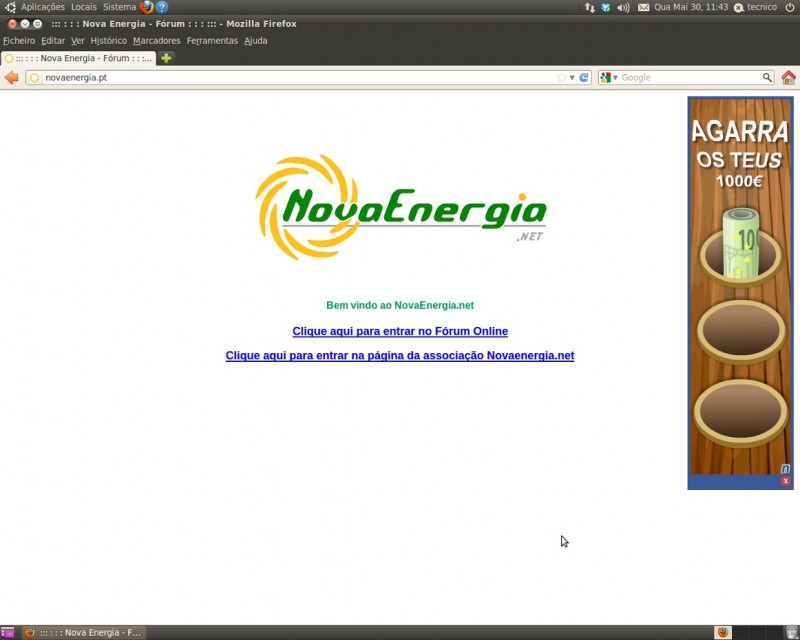Viewport: 800px width, 640px height.
Task: Click the 'AGARRA OS TEUS 1000€' ad text
Action: 740,154
